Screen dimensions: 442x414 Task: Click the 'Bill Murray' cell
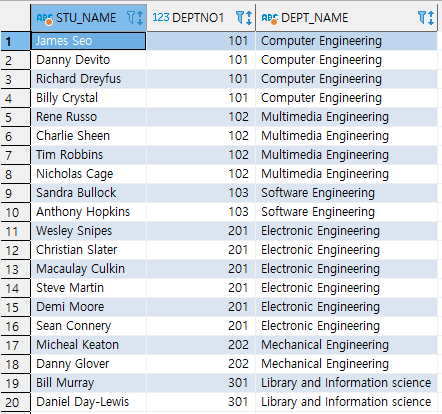pyautogui.click(x=88, y=383)
